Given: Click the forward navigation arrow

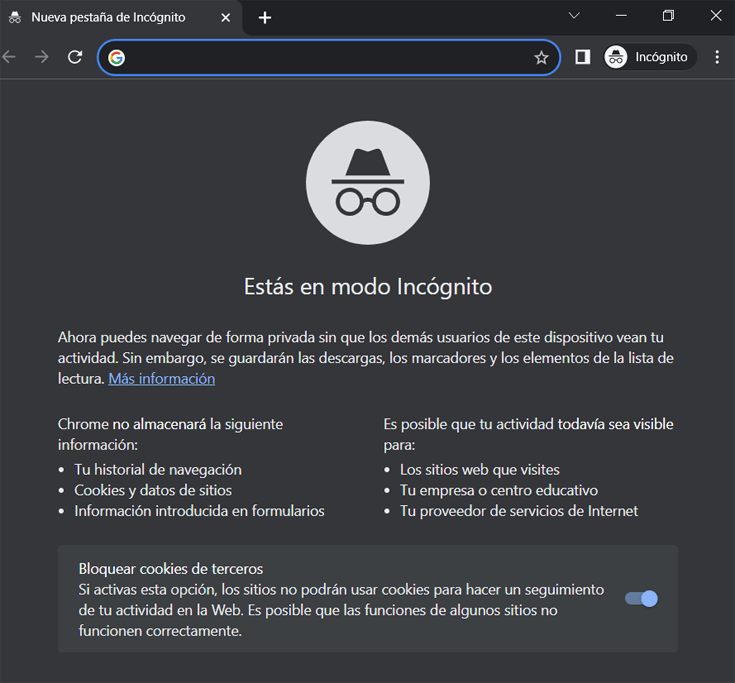Looking at the screenshot, I should [42, 57].
